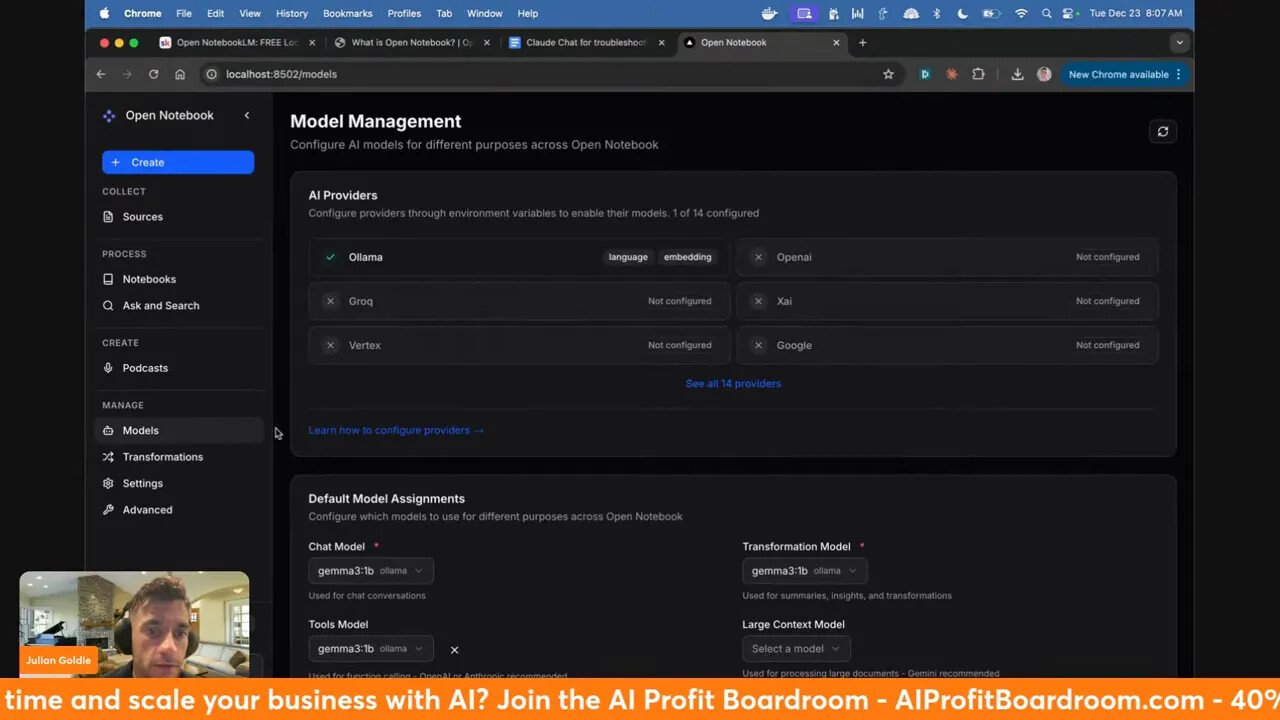Select the Podcasts microphone icon
Viewport: 1280px width, 720px height.
[107, 368]
